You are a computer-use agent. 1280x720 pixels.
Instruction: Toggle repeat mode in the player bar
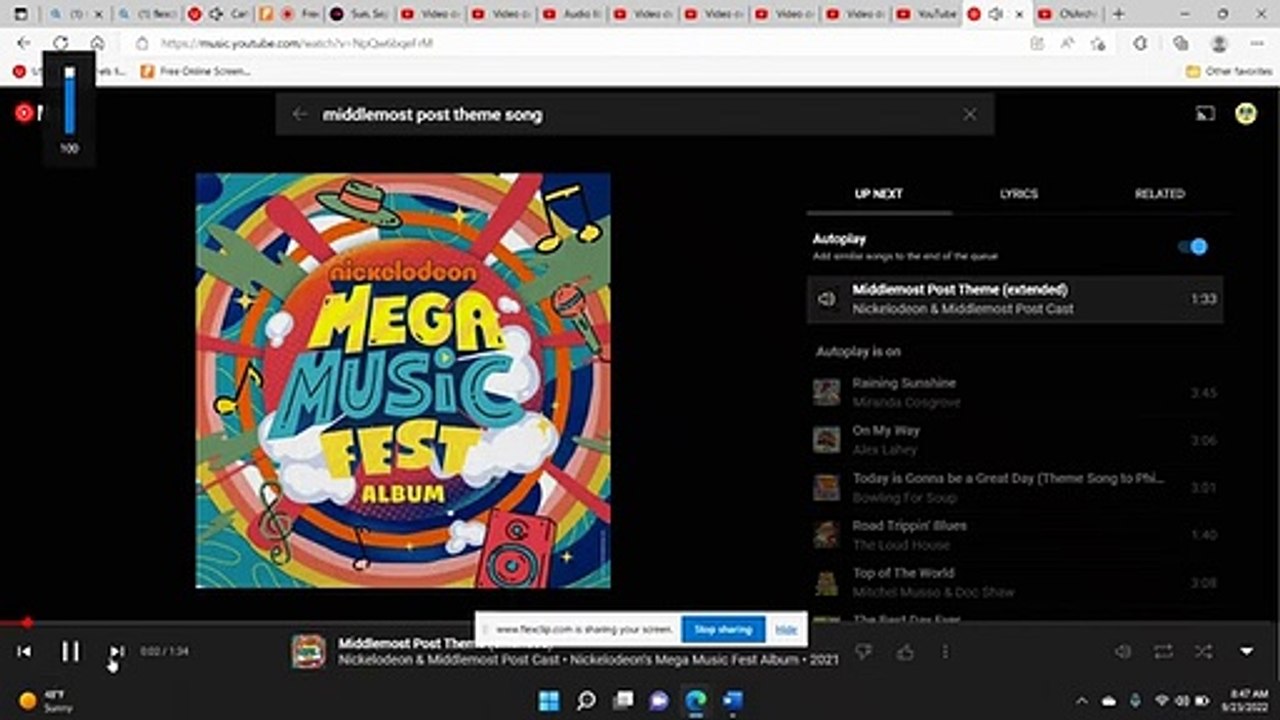(x=1163, y=652)
